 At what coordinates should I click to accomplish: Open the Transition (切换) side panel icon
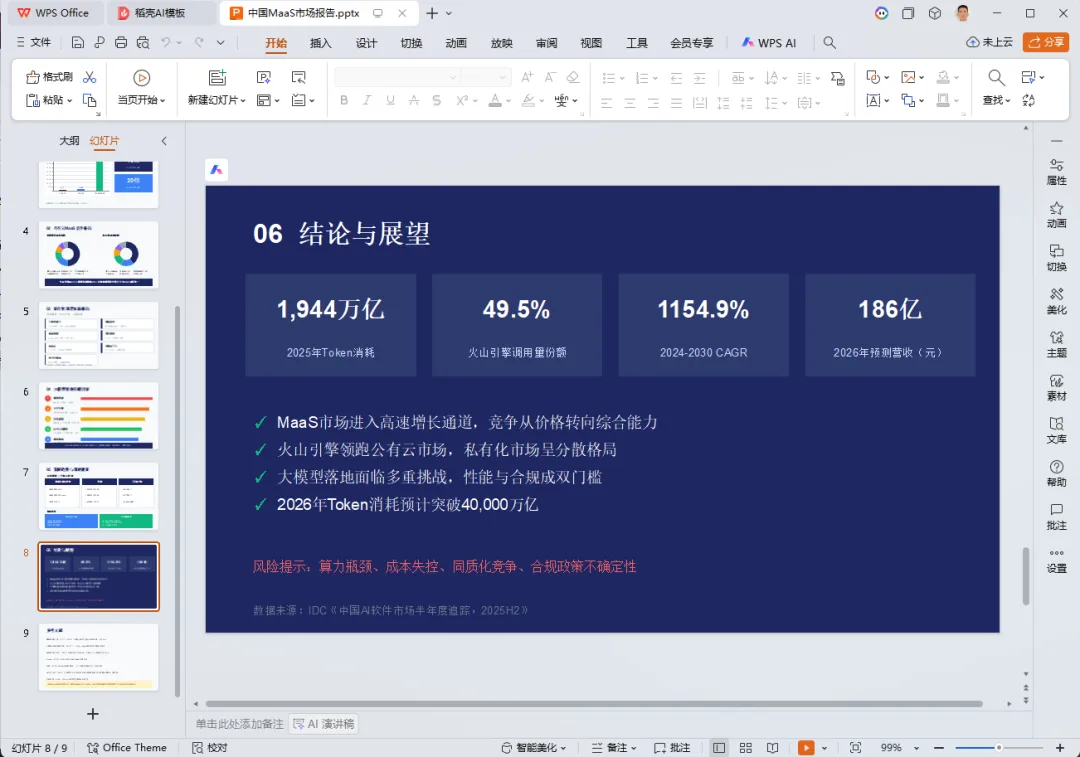1057,258
